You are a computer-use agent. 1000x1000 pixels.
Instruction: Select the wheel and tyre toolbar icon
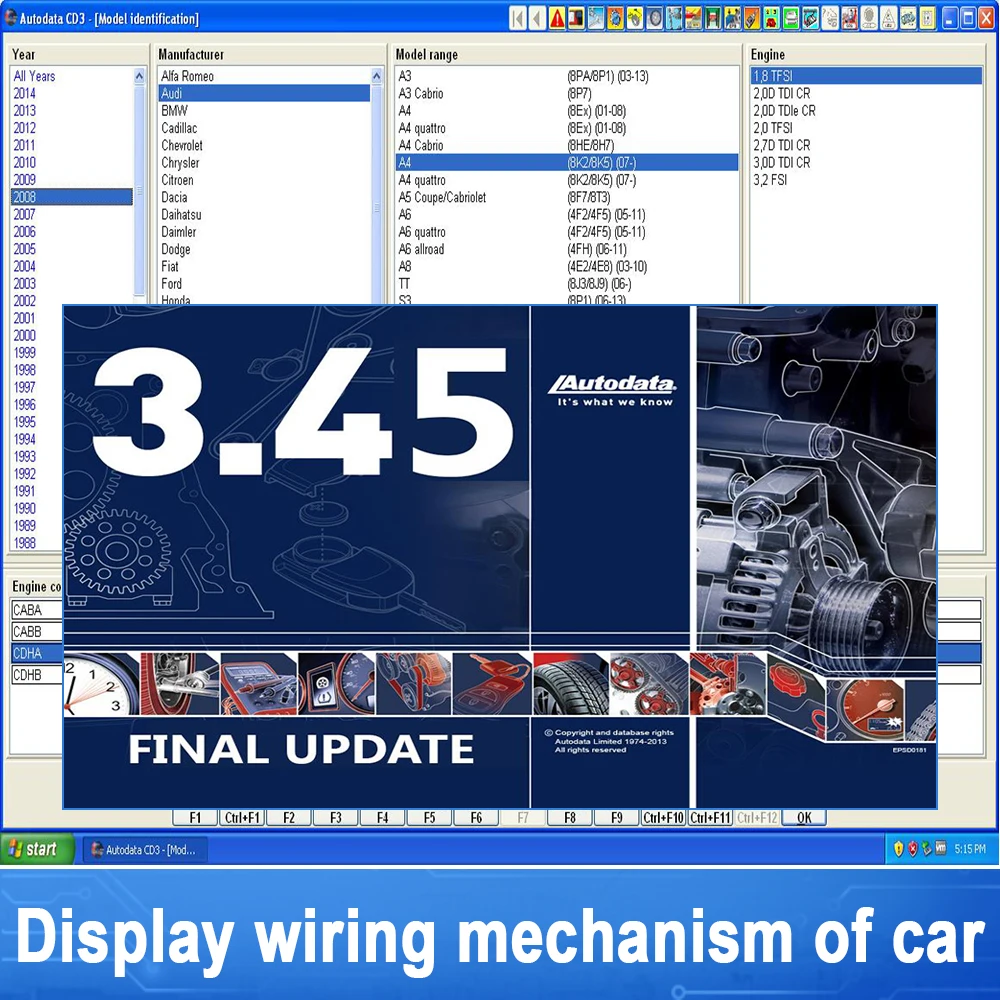(x=654, y=17)
